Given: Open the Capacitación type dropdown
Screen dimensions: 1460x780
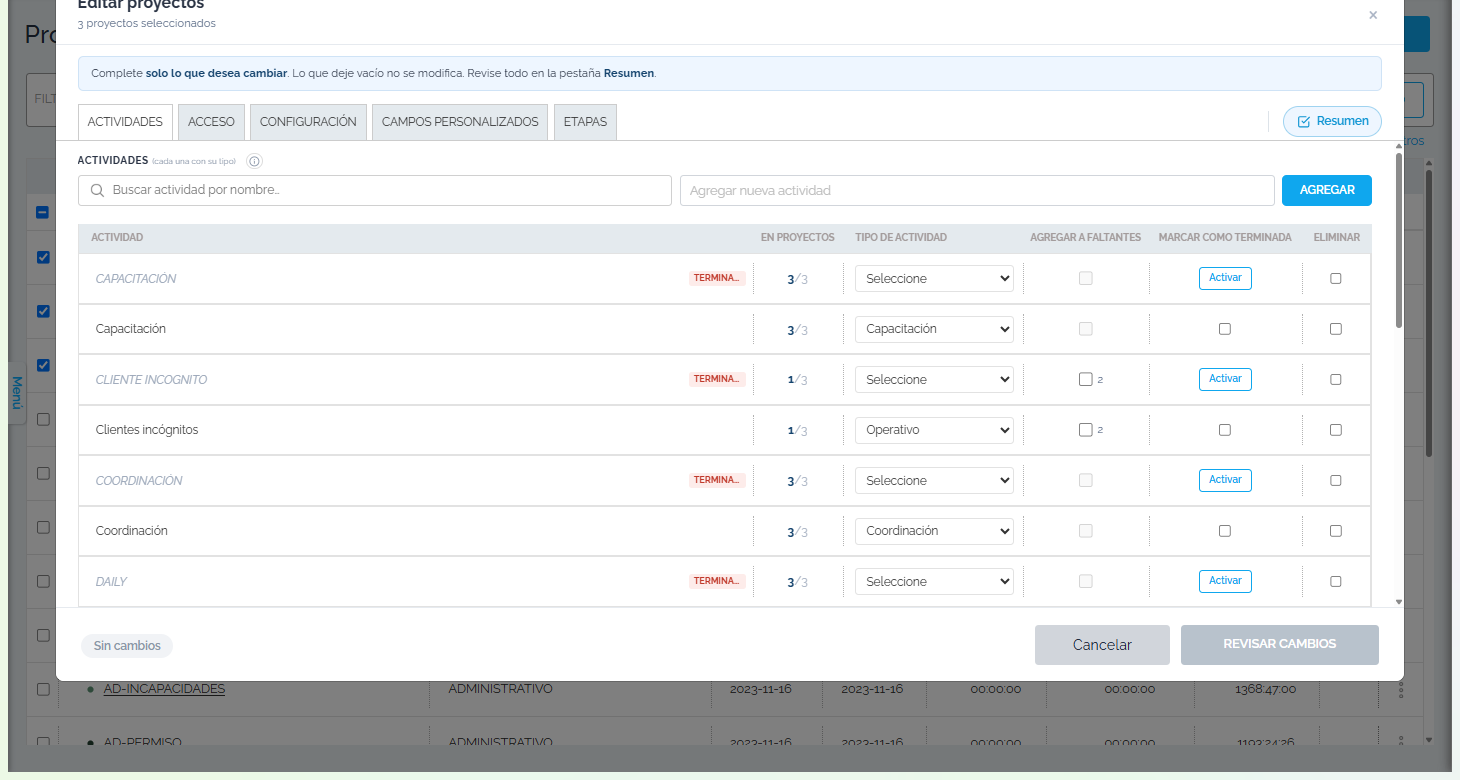Looking at the screenshot, I should tap(934, 329).
